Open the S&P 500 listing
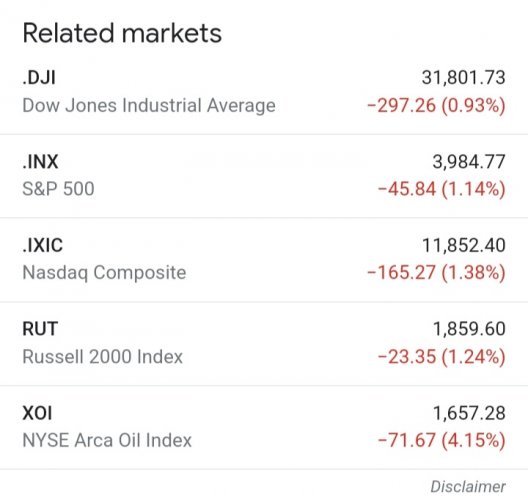The width and height of the screenshot is (528, 500). click(58, 189)
